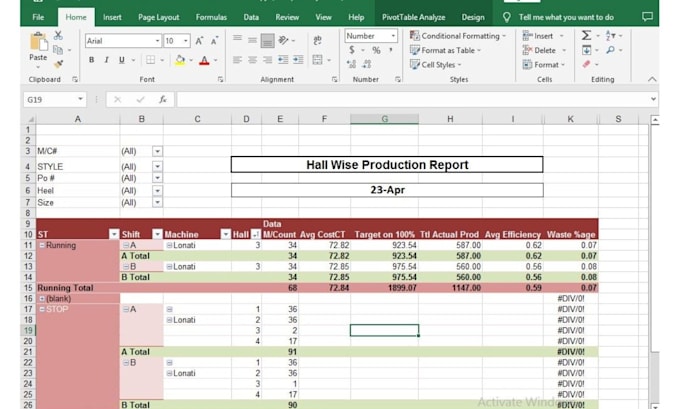680x409 pixels.
Task: Open the Heel filter dropdown
Action: click(x=157, y=191)
